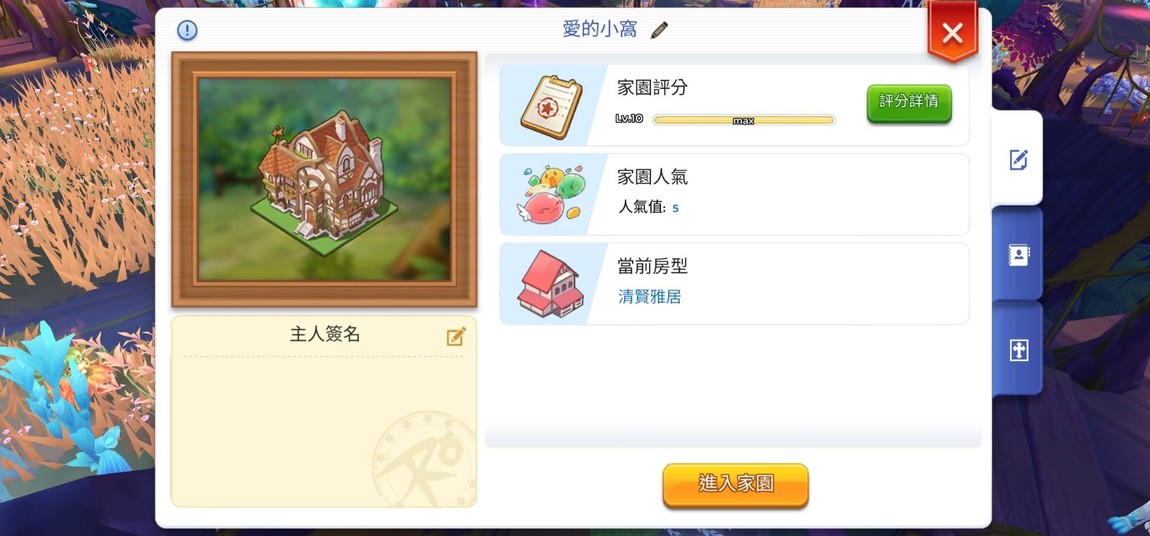Click the info exclamation icon

[188, 30]
